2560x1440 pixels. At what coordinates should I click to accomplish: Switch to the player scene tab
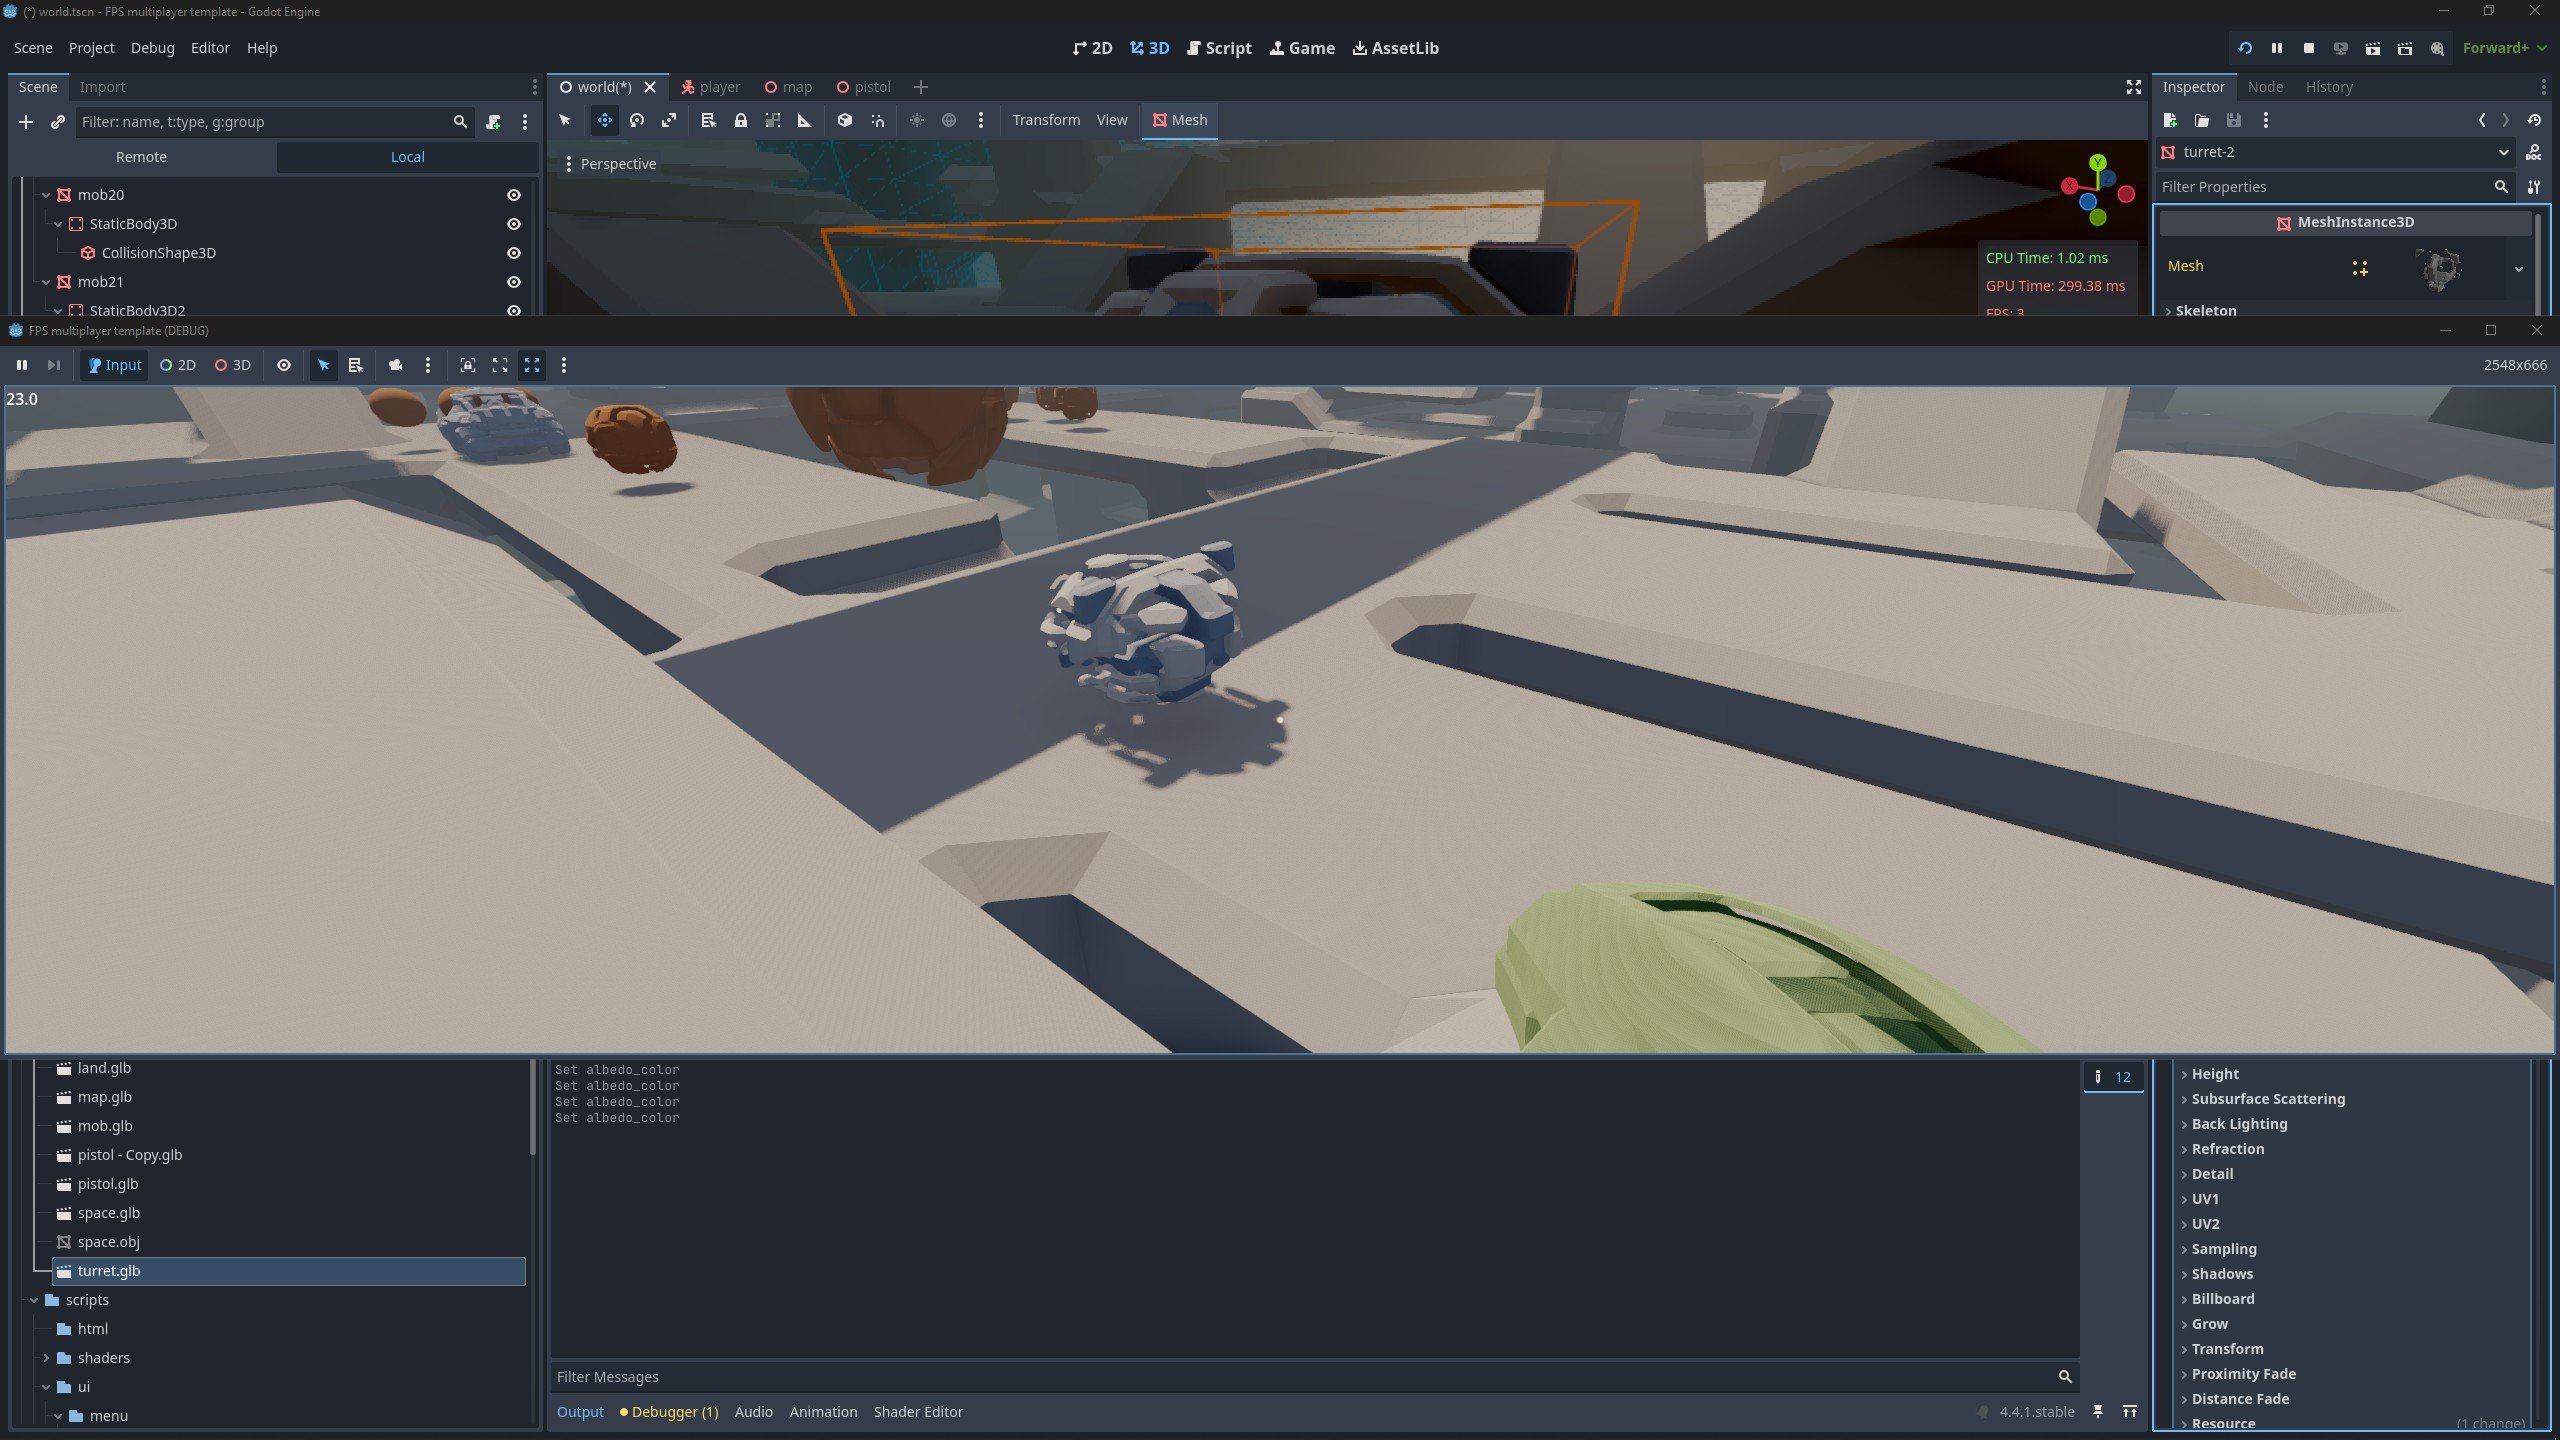click(x=711, y=87)
